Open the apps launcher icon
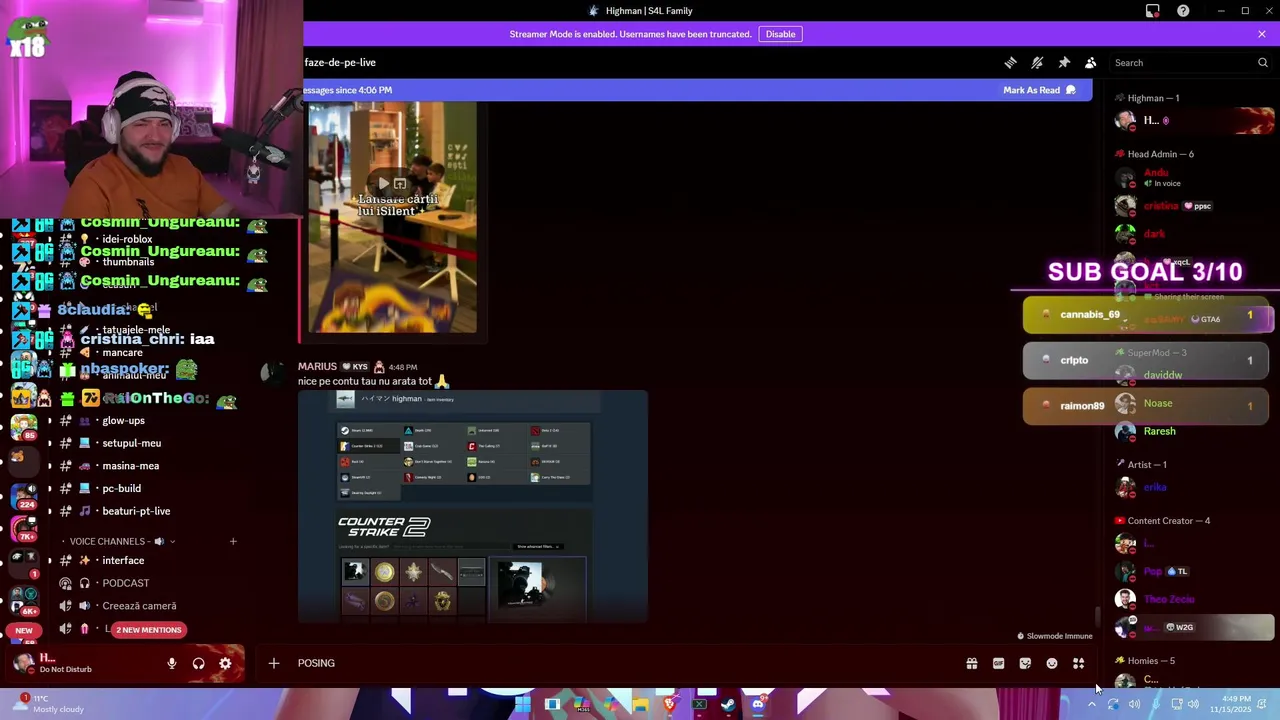1280x720 pixels. point(1079,663)
